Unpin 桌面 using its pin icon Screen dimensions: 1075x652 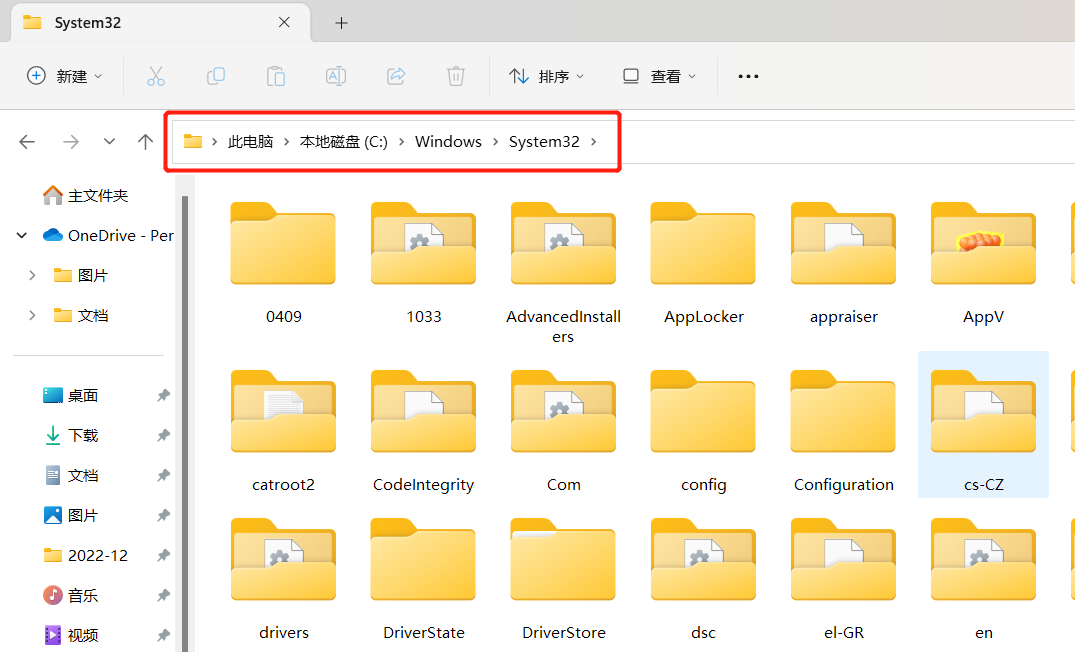pos(163,396)
